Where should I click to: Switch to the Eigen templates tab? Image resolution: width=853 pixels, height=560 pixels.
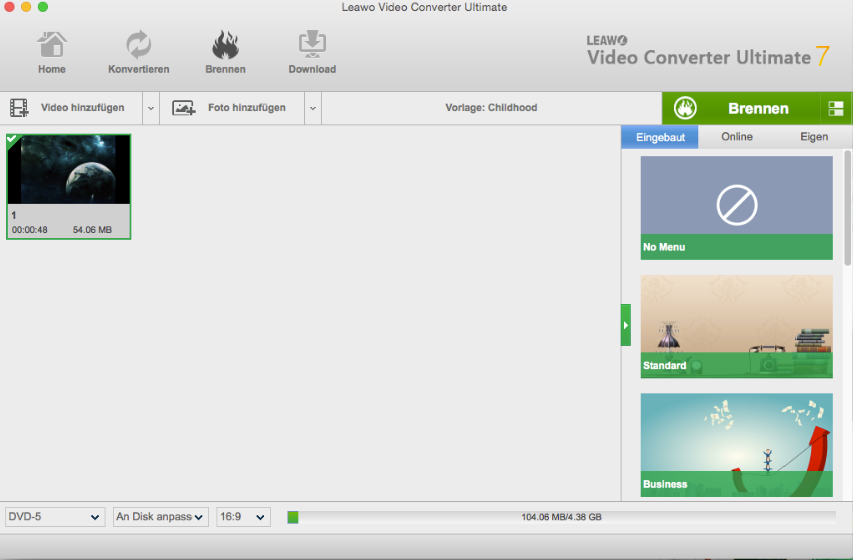tap(813, 137)
